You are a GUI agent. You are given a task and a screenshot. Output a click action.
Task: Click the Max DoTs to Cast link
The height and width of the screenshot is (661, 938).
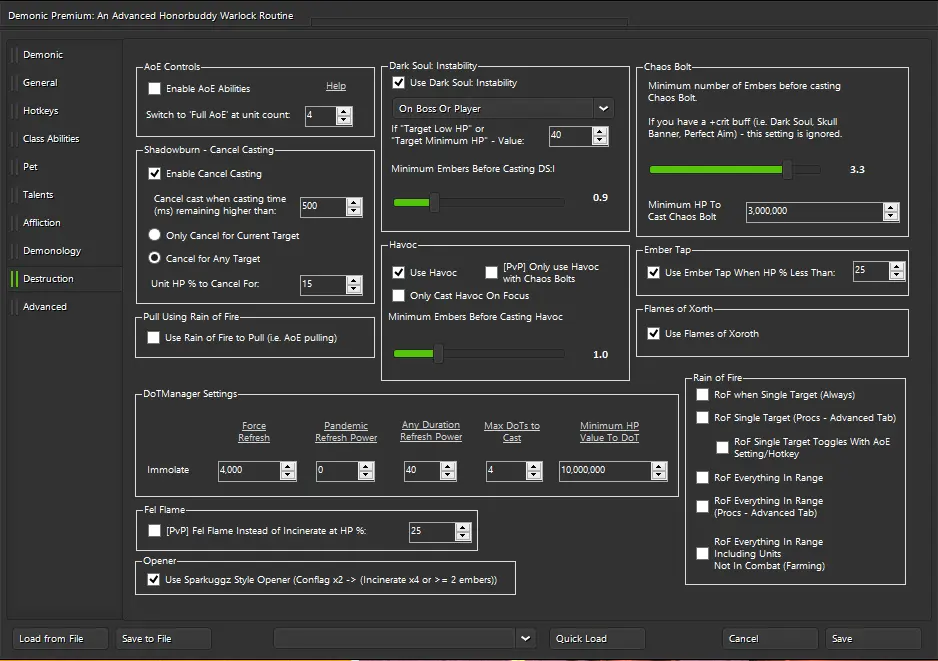(511, 431)
